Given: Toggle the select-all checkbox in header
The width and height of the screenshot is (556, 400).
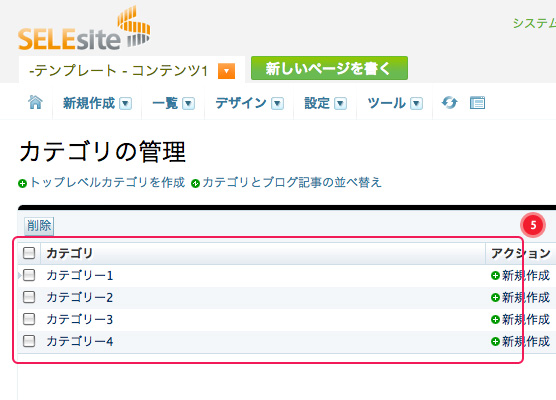Looking at the screenshot, I should (x=29, y=253).
